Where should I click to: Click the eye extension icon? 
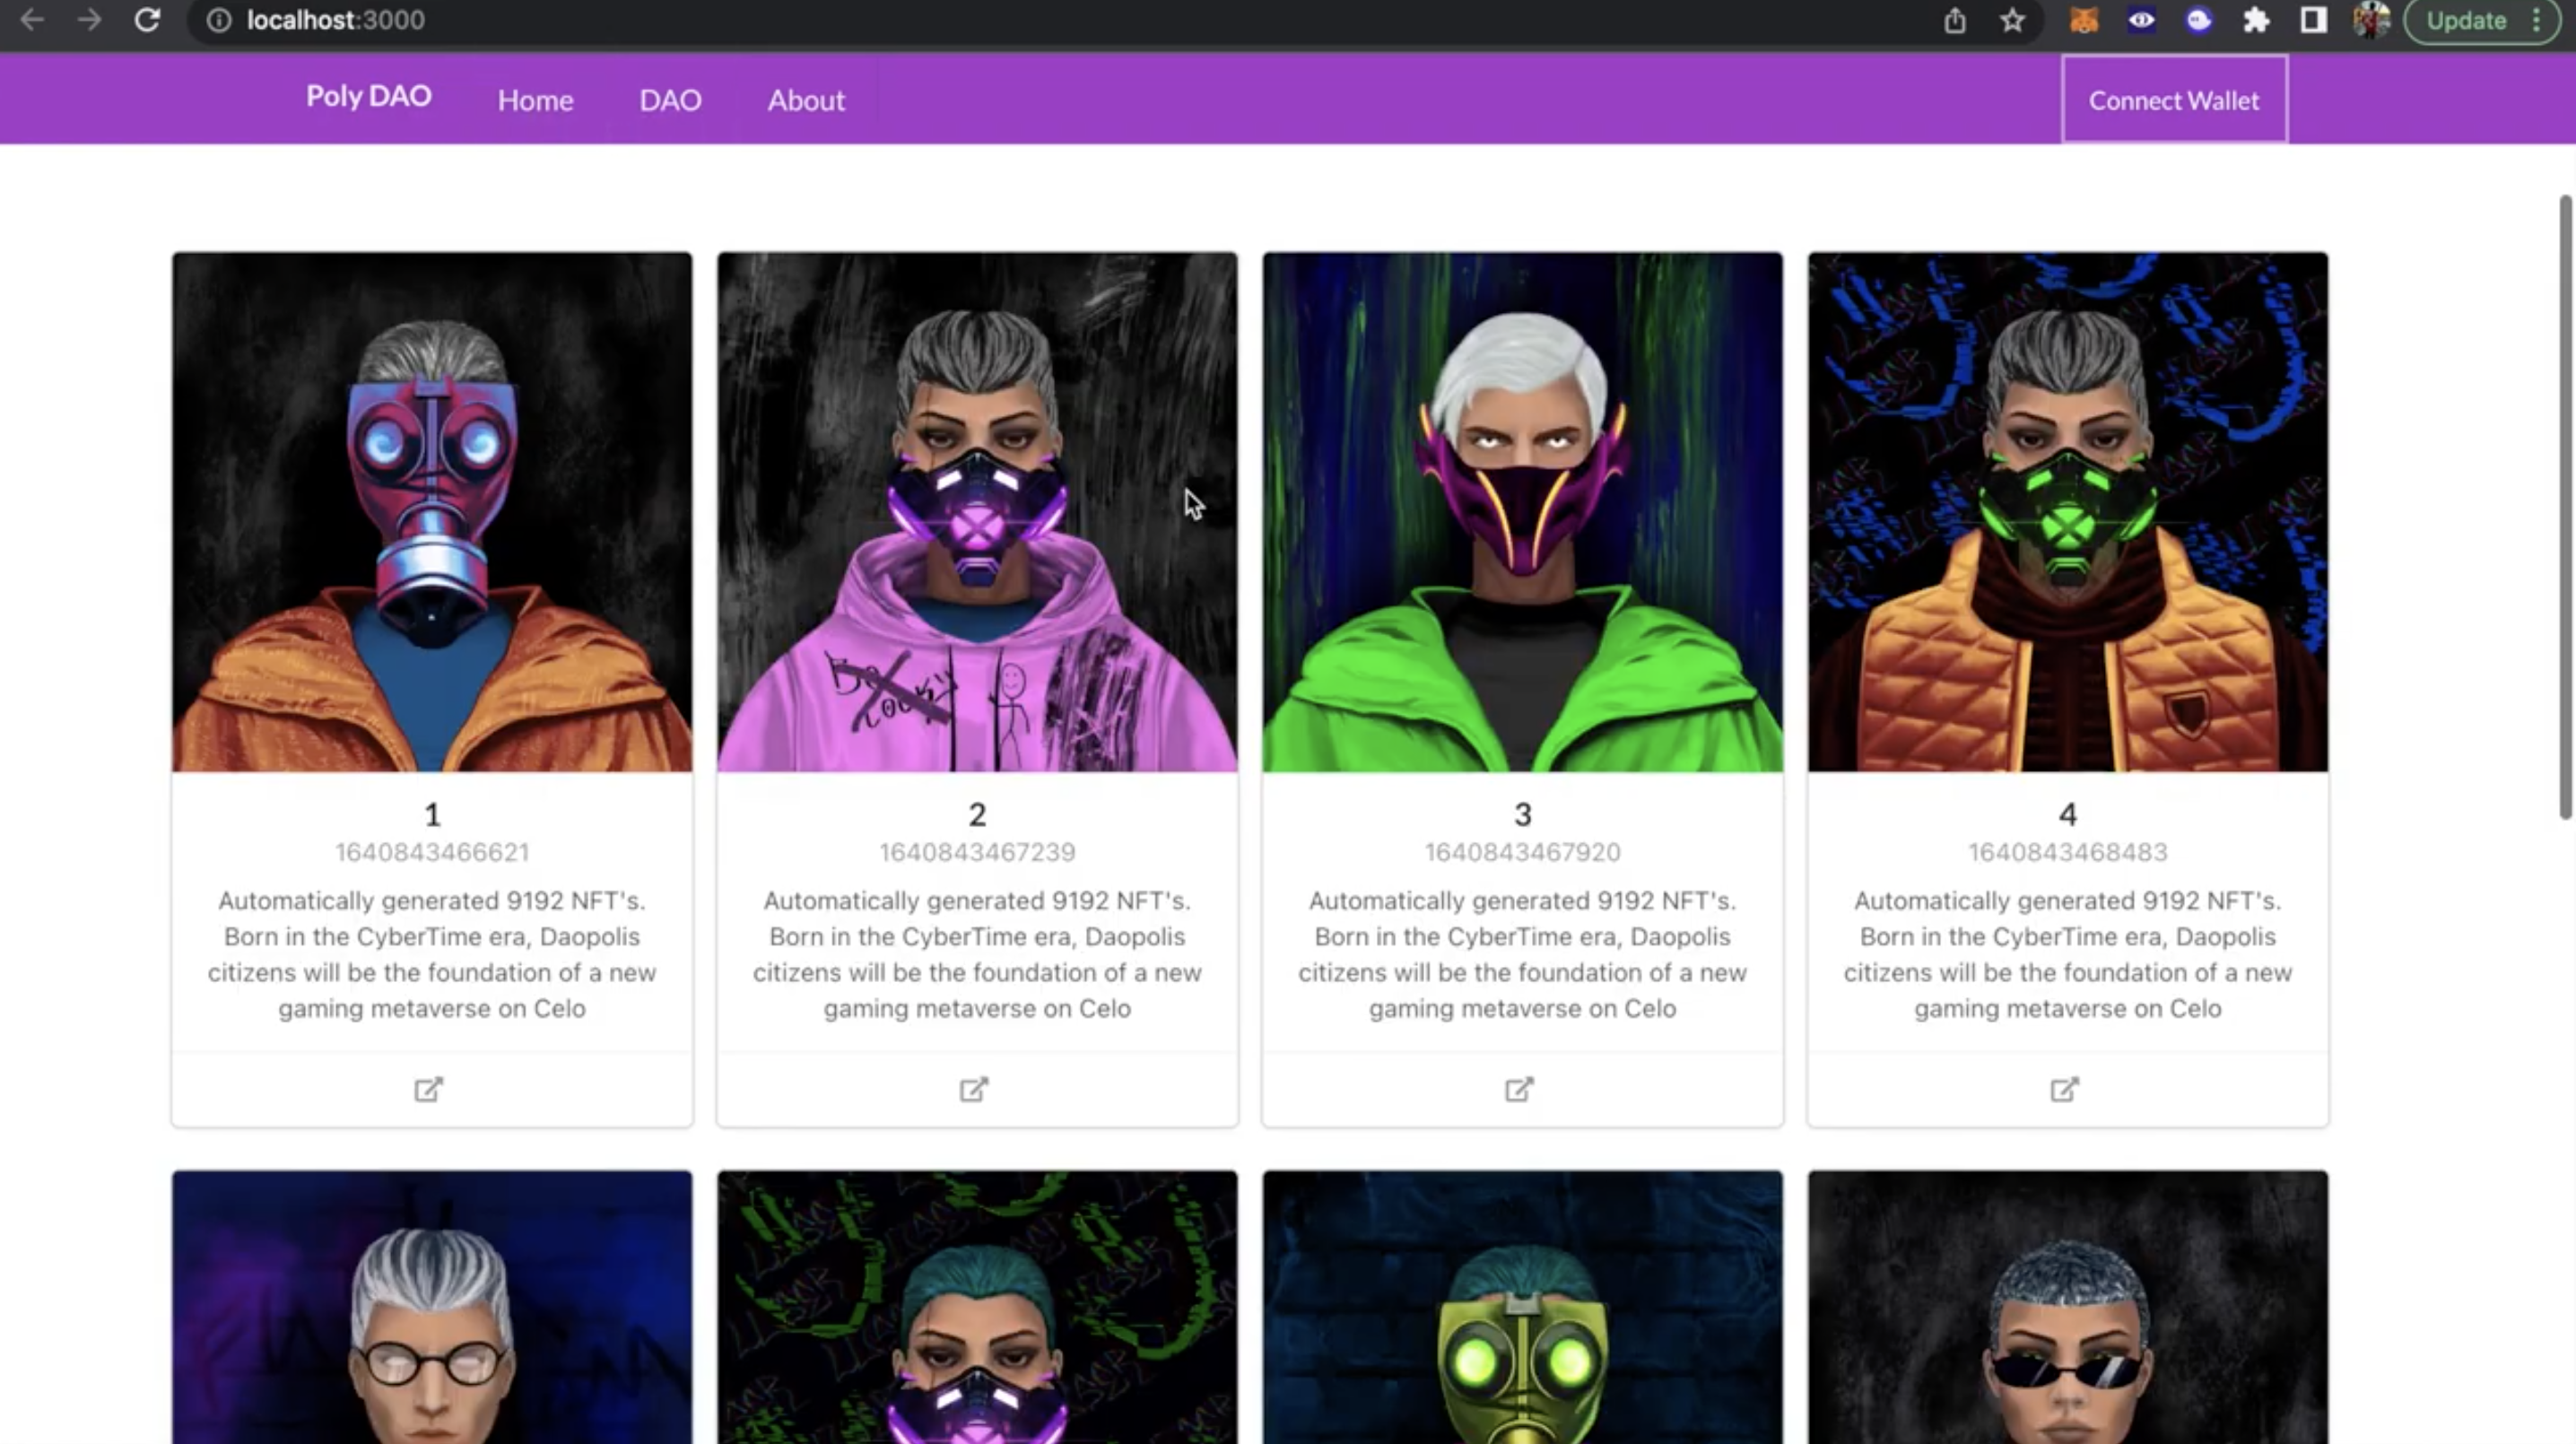click(2141, 20)
